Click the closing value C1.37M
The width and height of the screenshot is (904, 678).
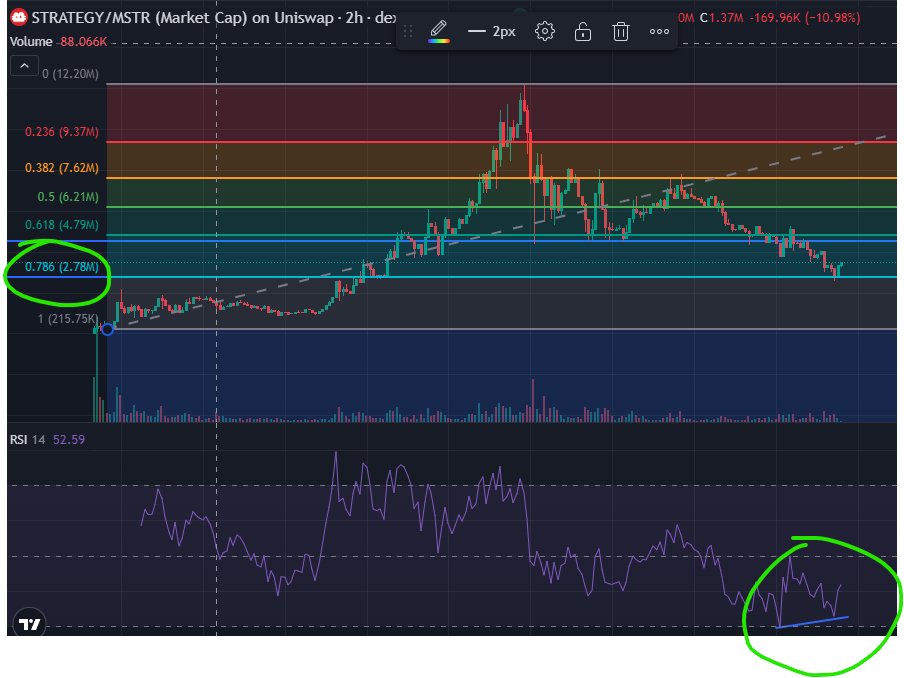[721, 18]
